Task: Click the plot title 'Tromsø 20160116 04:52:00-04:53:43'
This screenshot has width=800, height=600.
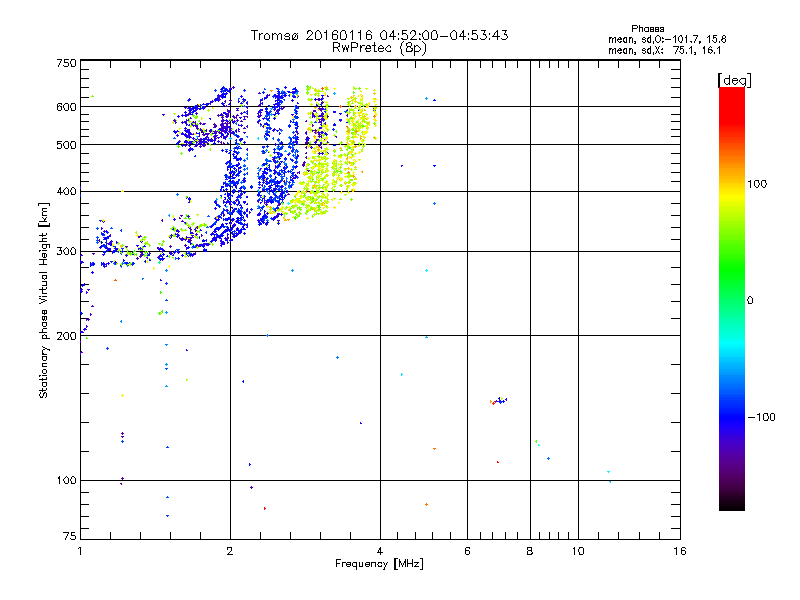Action: pos(379,35)
